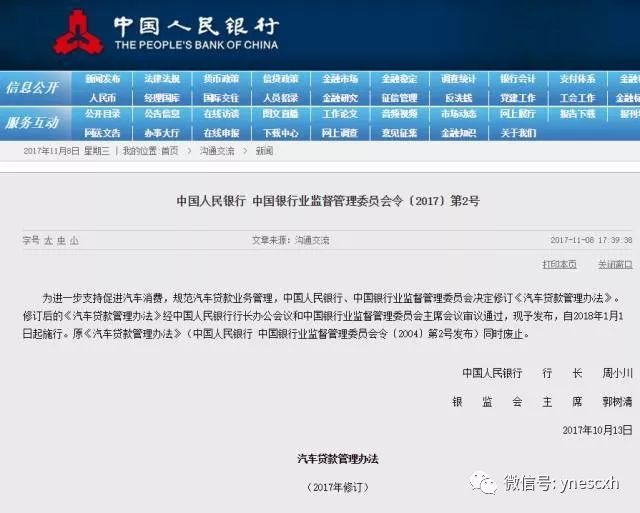
Task: Open 公开目录 under 服务互动
Action: click(103, 114)
